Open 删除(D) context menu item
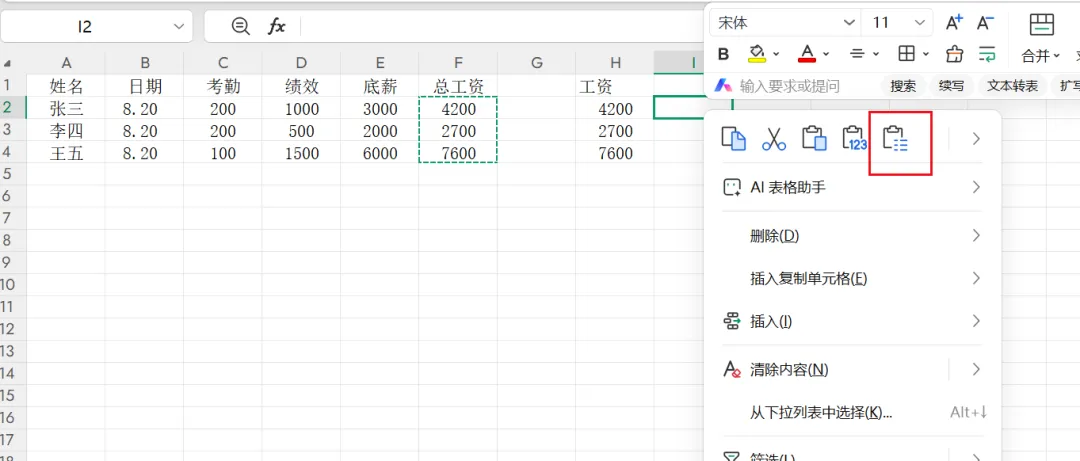 coord(853,236)
